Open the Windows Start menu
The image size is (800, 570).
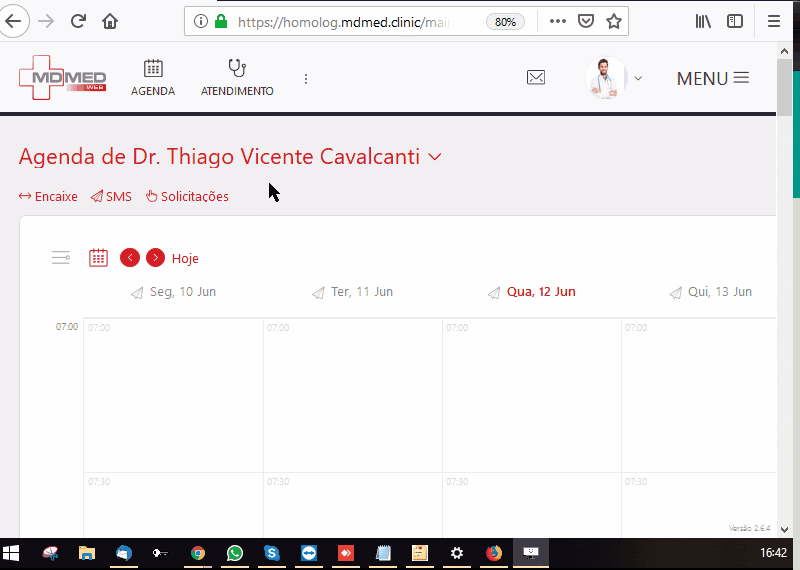click(x=11, y=553)
